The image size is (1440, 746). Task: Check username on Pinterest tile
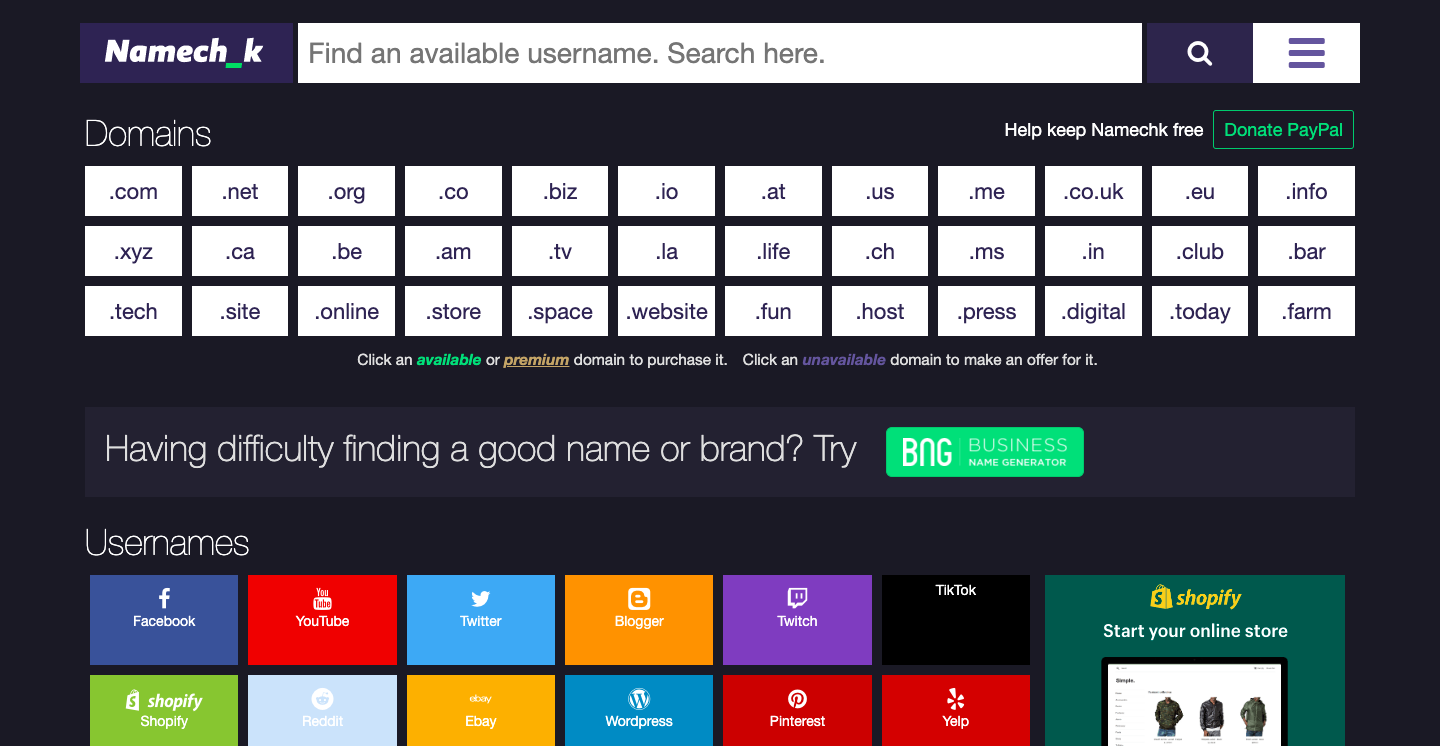(x=797, y=711)
